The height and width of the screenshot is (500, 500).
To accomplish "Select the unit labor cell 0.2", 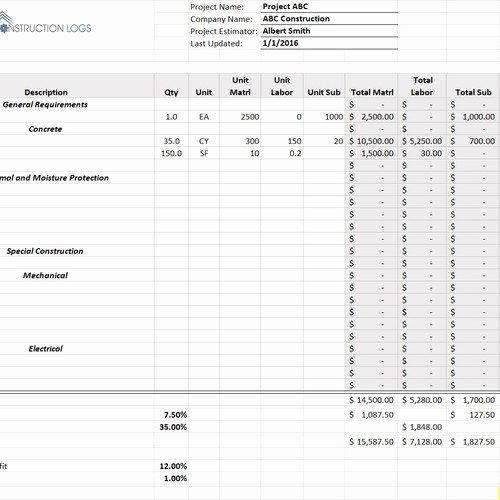I will (x=282, y=153).
